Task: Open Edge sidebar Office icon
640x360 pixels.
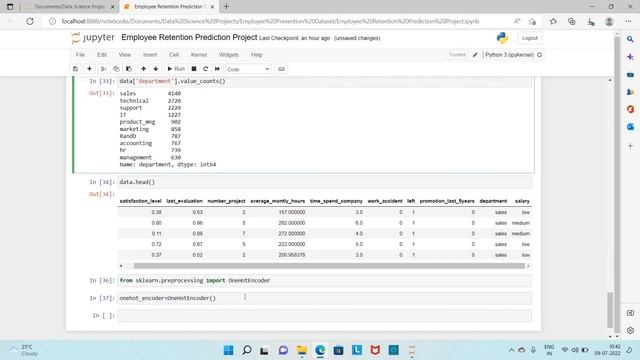Action: pyautogui.click(x=631, y=109)
